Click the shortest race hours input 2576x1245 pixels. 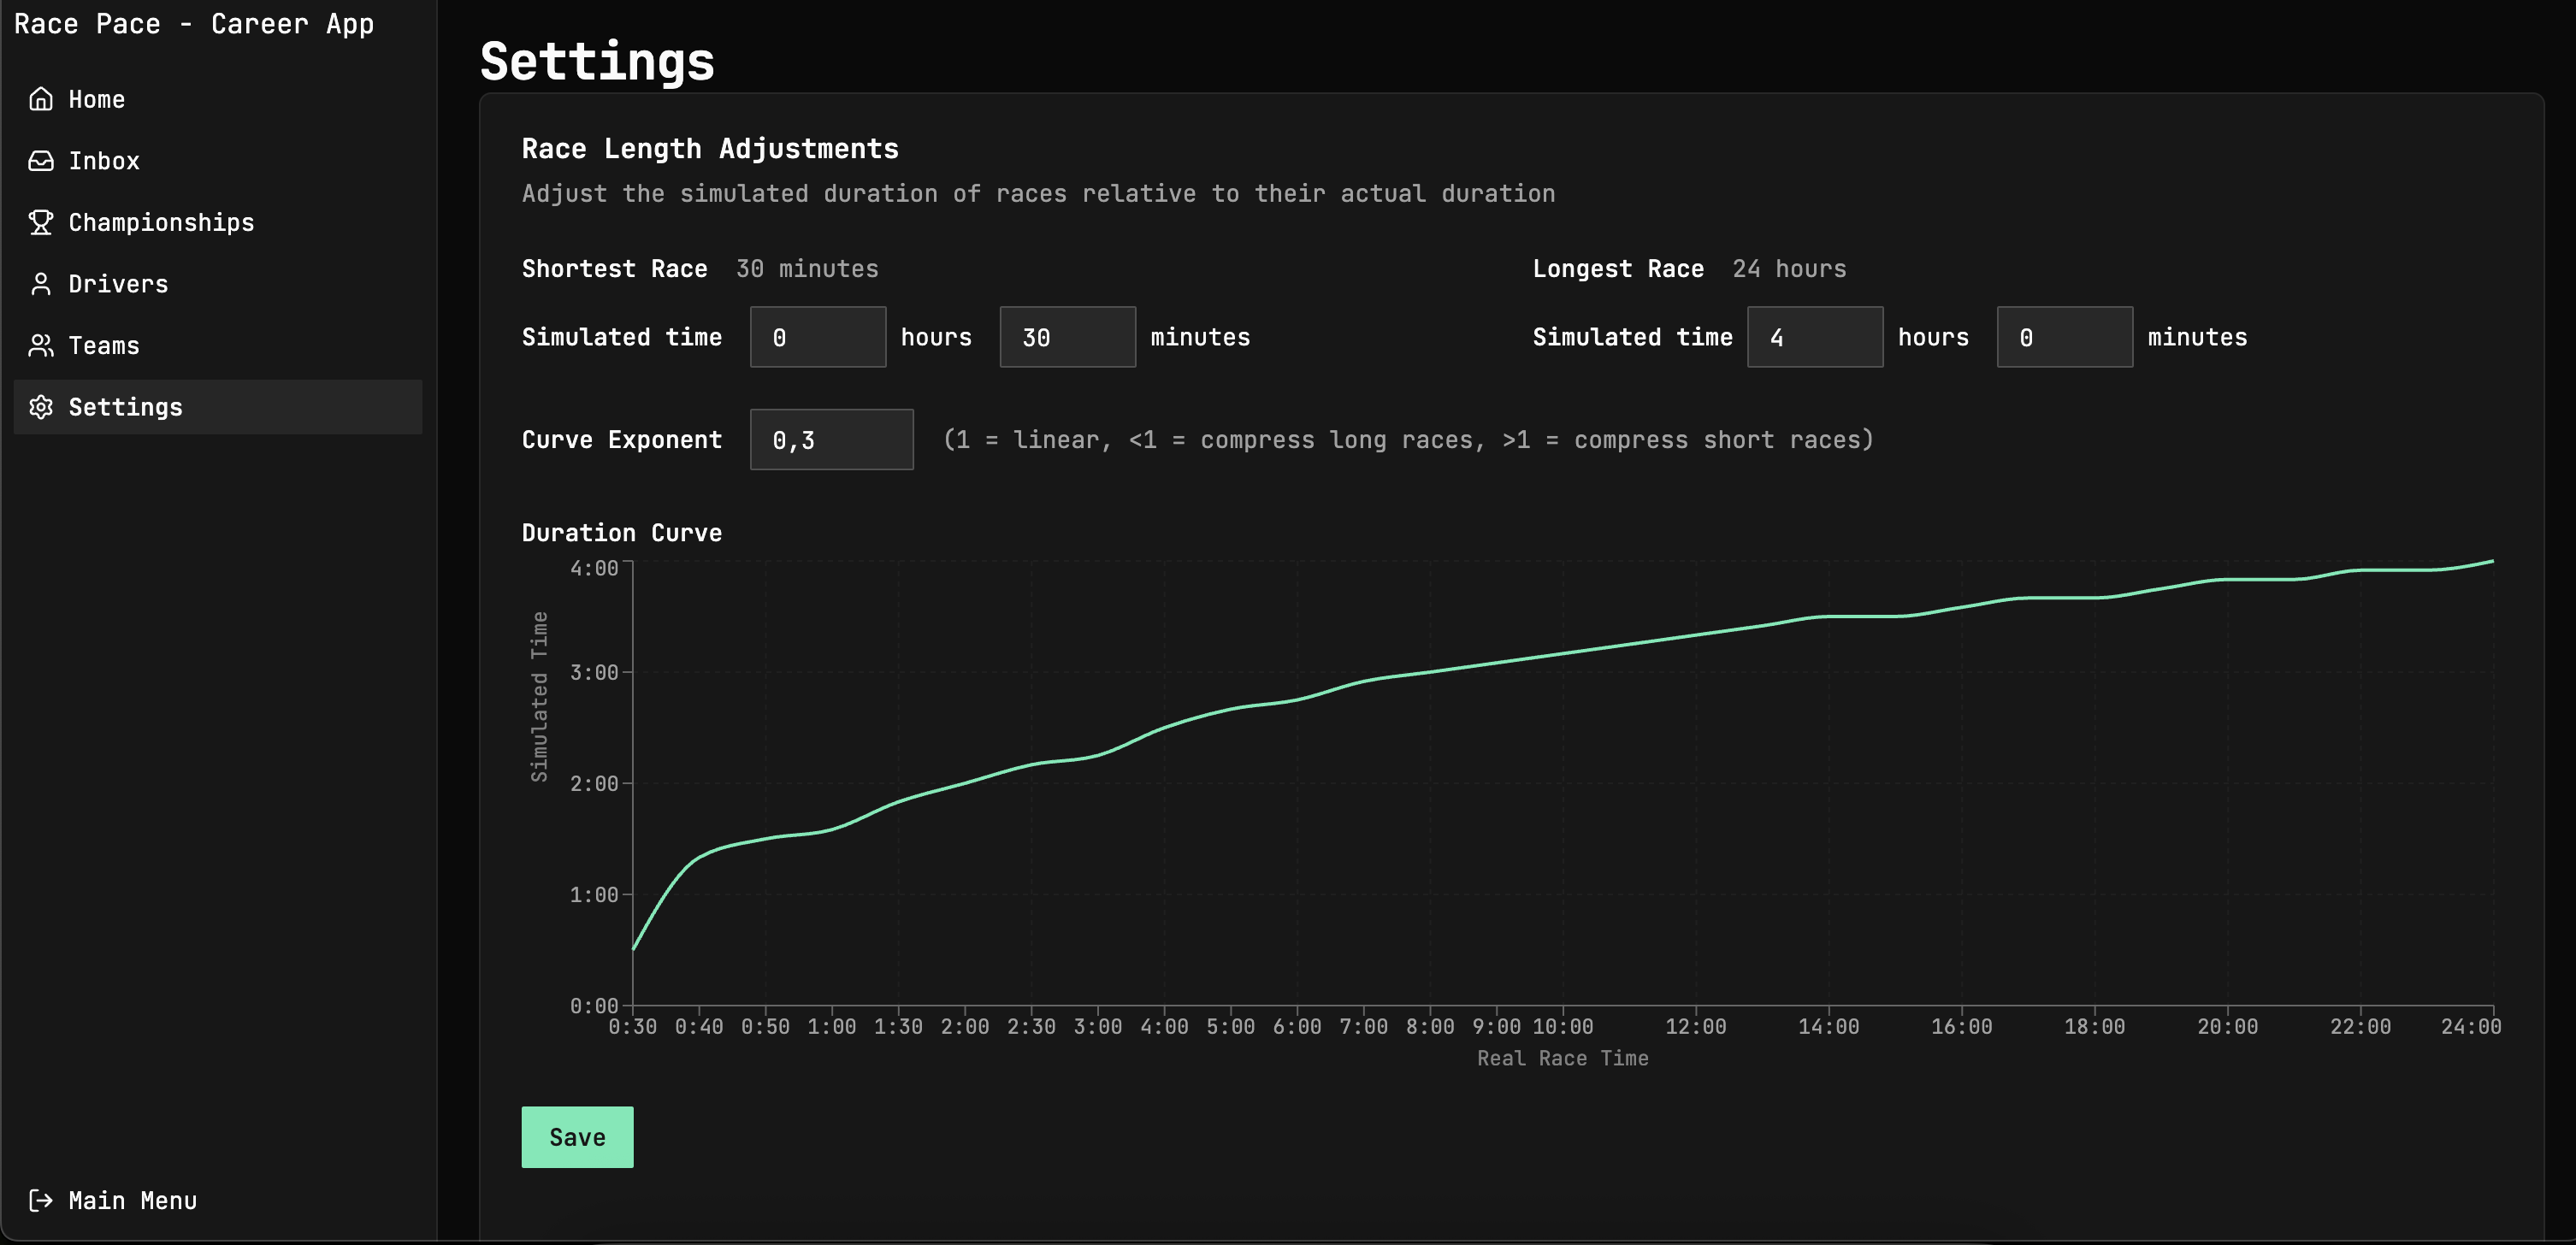[817, 337]
